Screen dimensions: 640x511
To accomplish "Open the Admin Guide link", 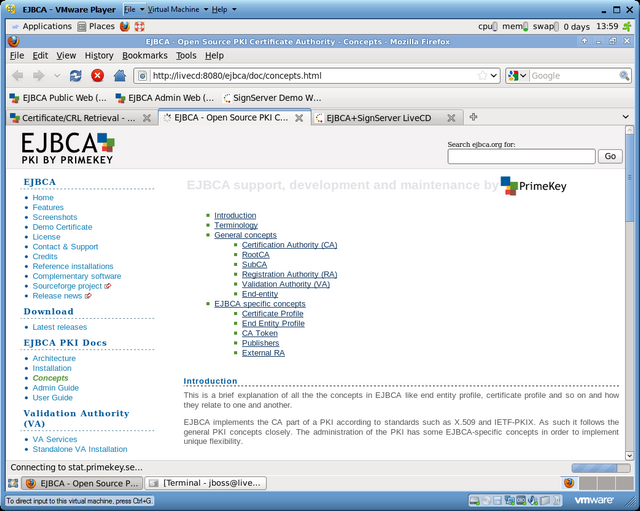I will coord(56,388).
